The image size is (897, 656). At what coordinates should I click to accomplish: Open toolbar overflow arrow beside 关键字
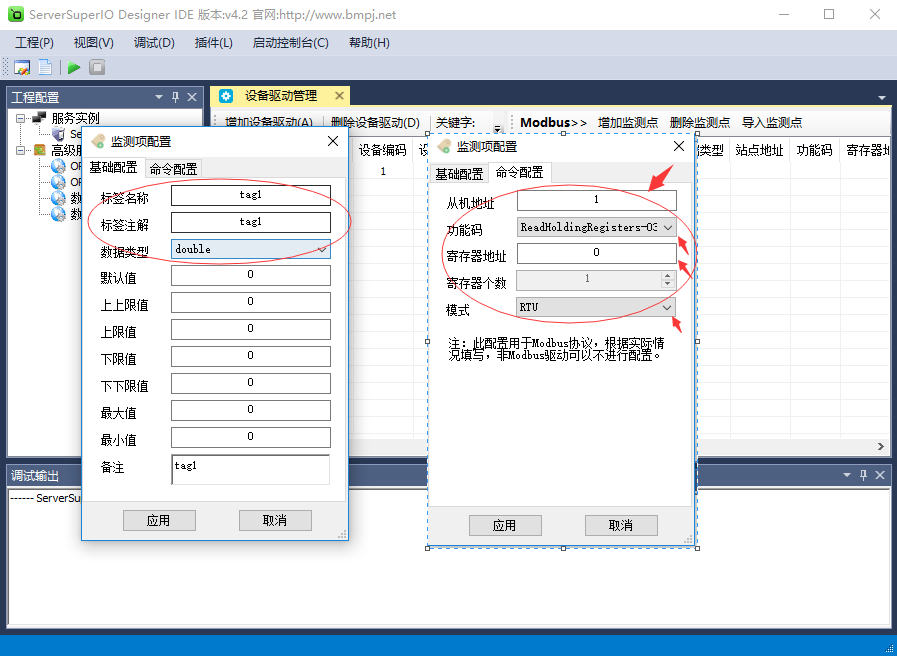tap(497, 129)
